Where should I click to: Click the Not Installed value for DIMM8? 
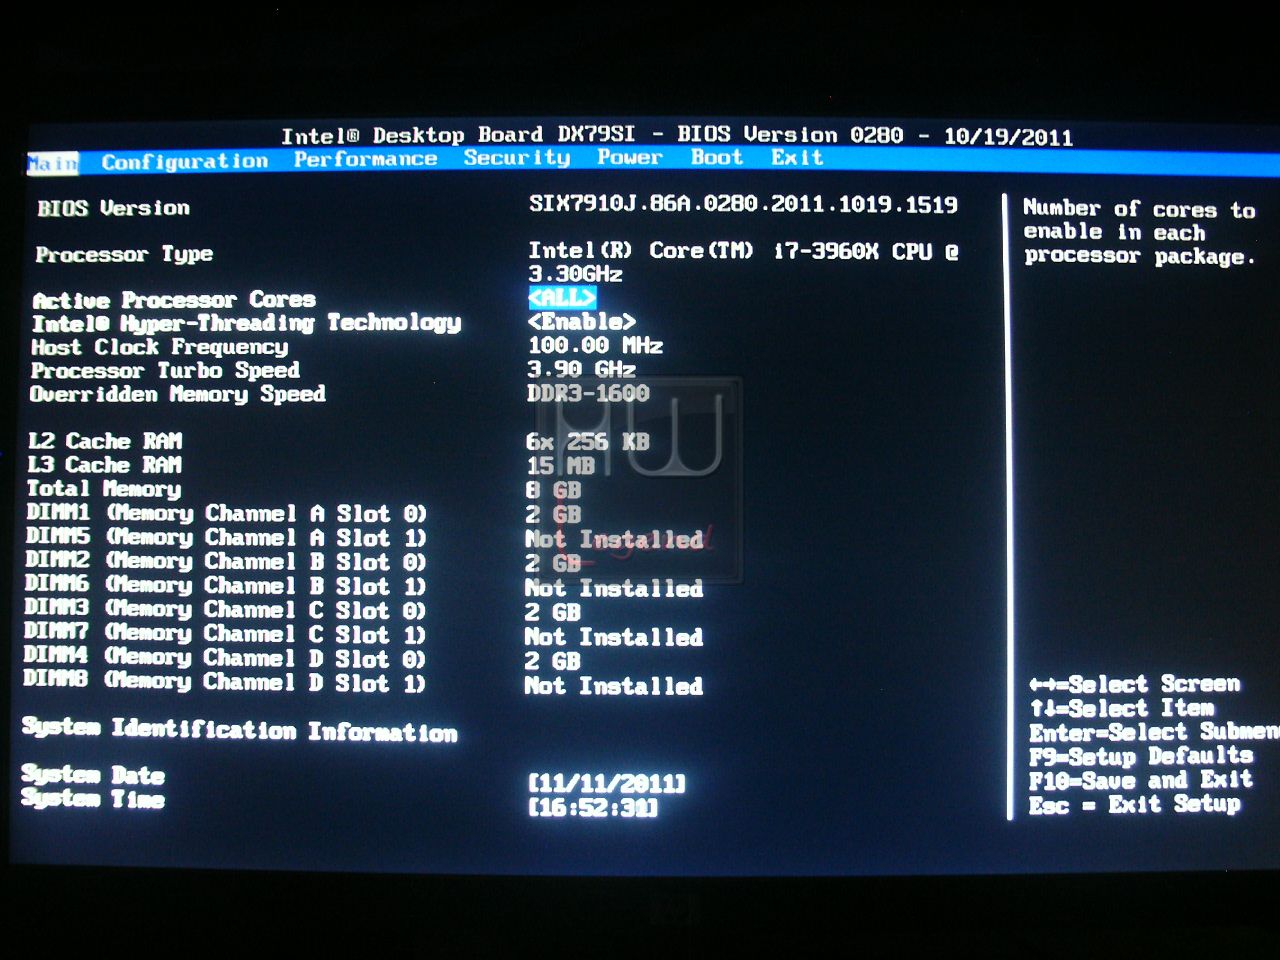(x=613, y=686)
